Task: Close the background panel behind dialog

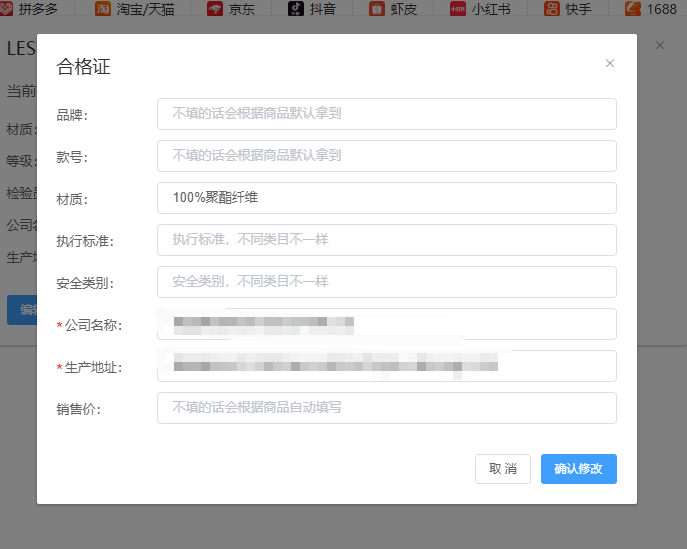Action: pos(659,45)
